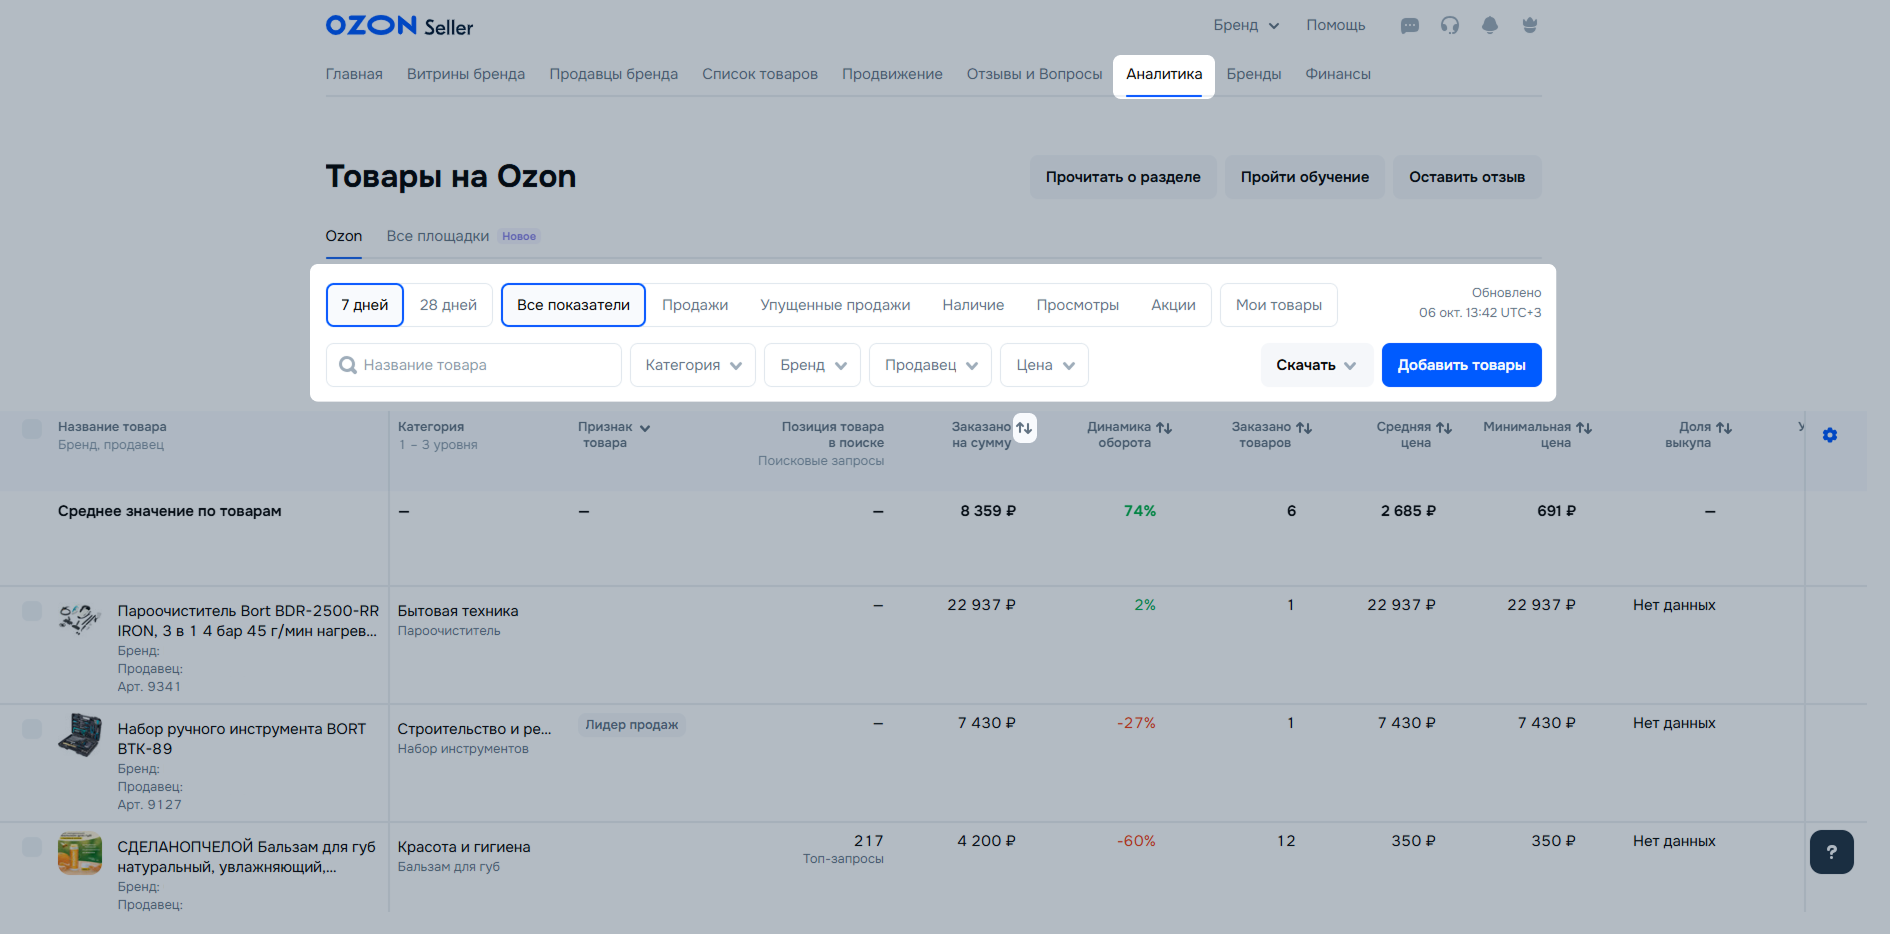Open the lip balm product thumbnail
The width and height of the screenshot is (1890, 934).
coord(80,853)
